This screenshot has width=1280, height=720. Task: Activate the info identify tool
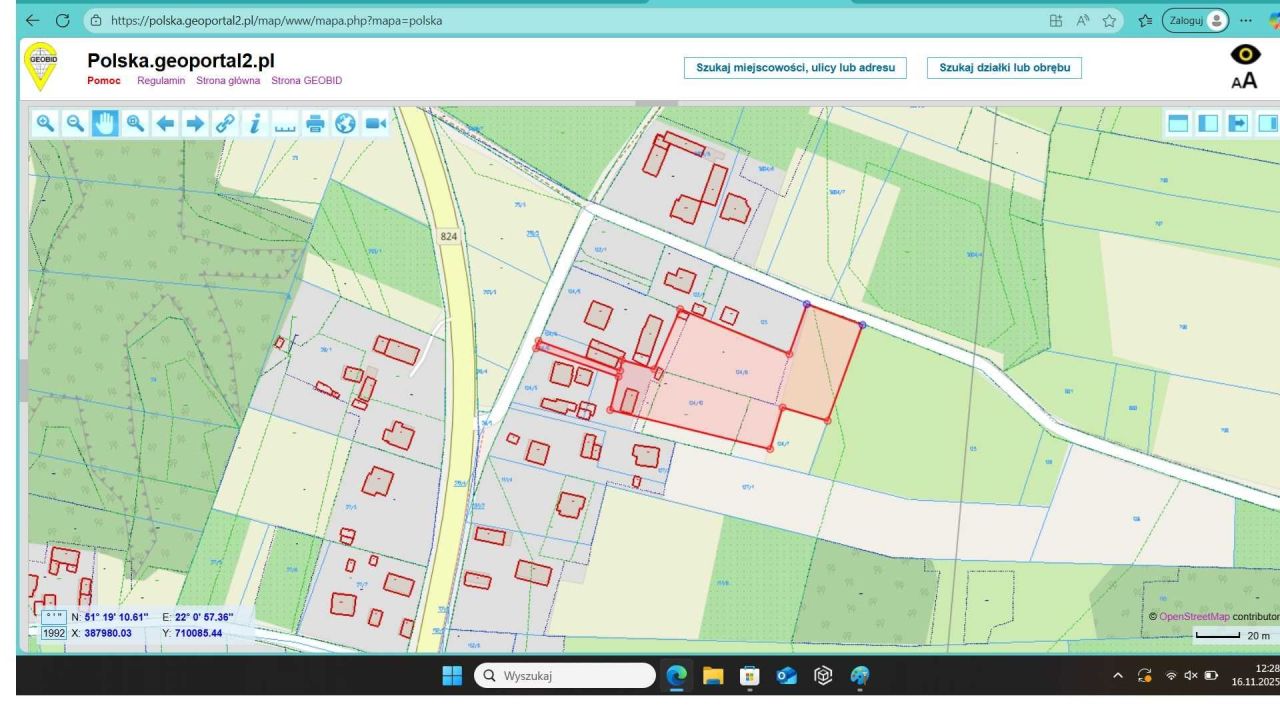click(x=255, y=123)
